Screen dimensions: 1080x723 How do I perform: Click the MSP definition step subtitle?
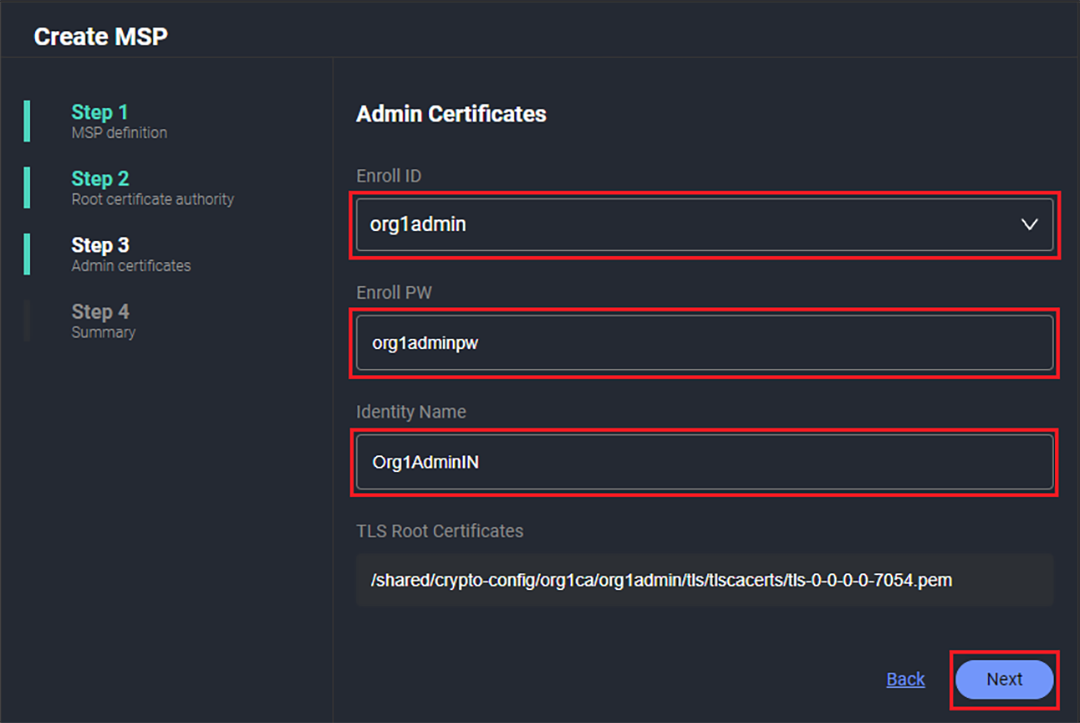point(119,133)
